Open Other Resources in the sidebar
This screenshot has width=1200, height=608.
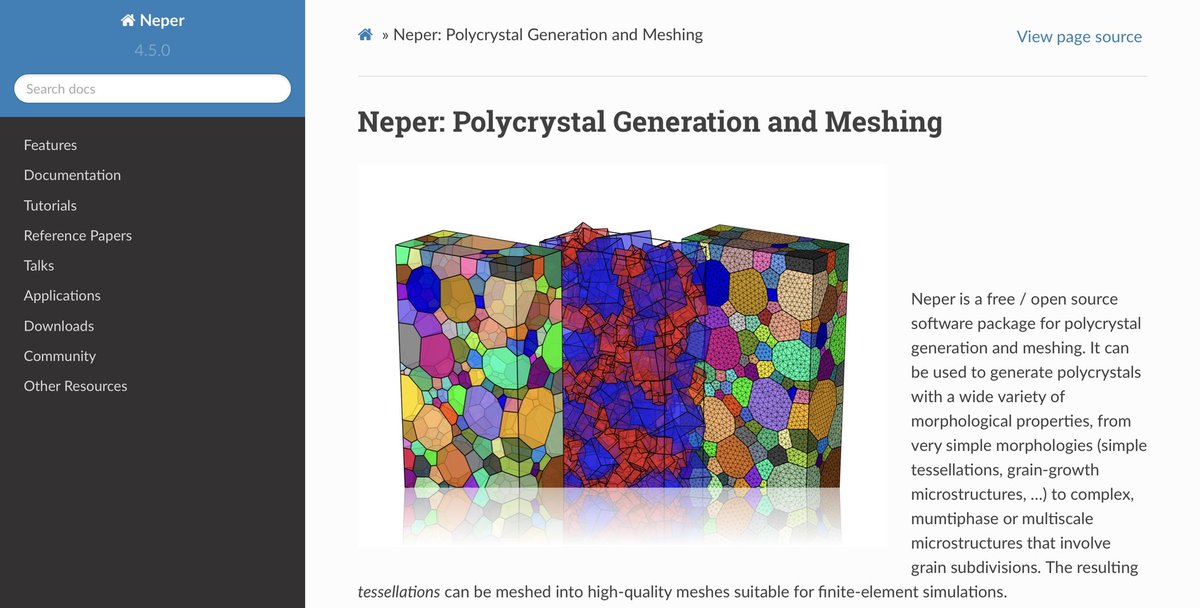click(75, 386)
